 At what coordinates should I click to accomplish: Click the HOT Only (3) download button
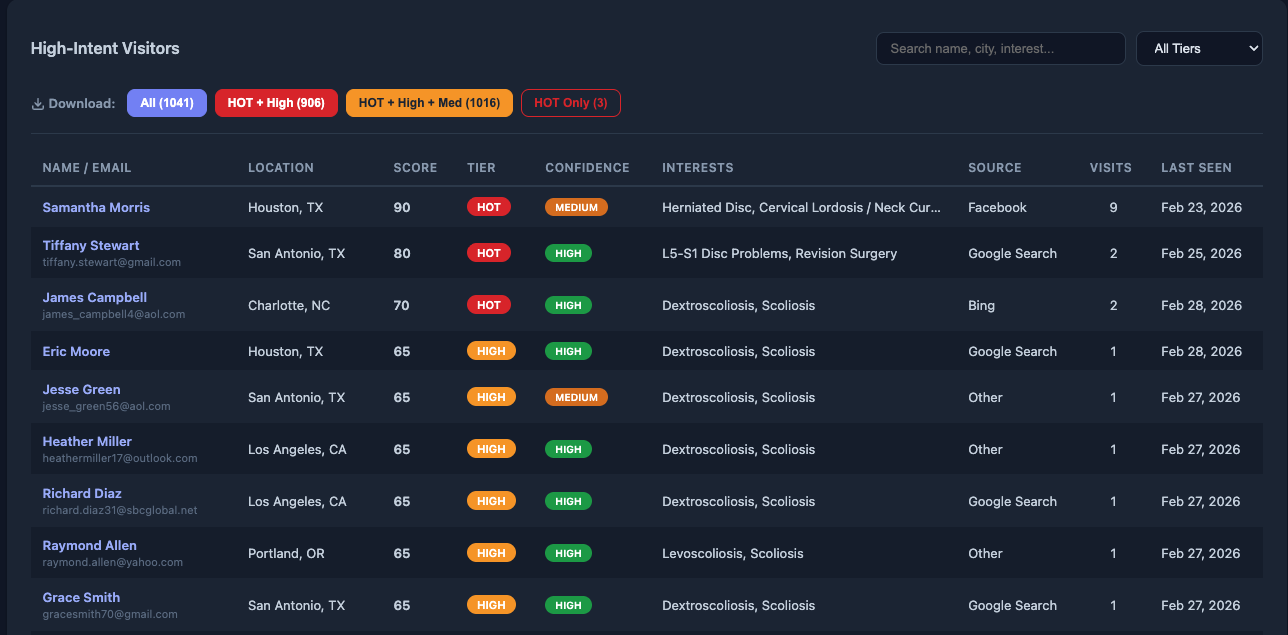tap(571, 103)
